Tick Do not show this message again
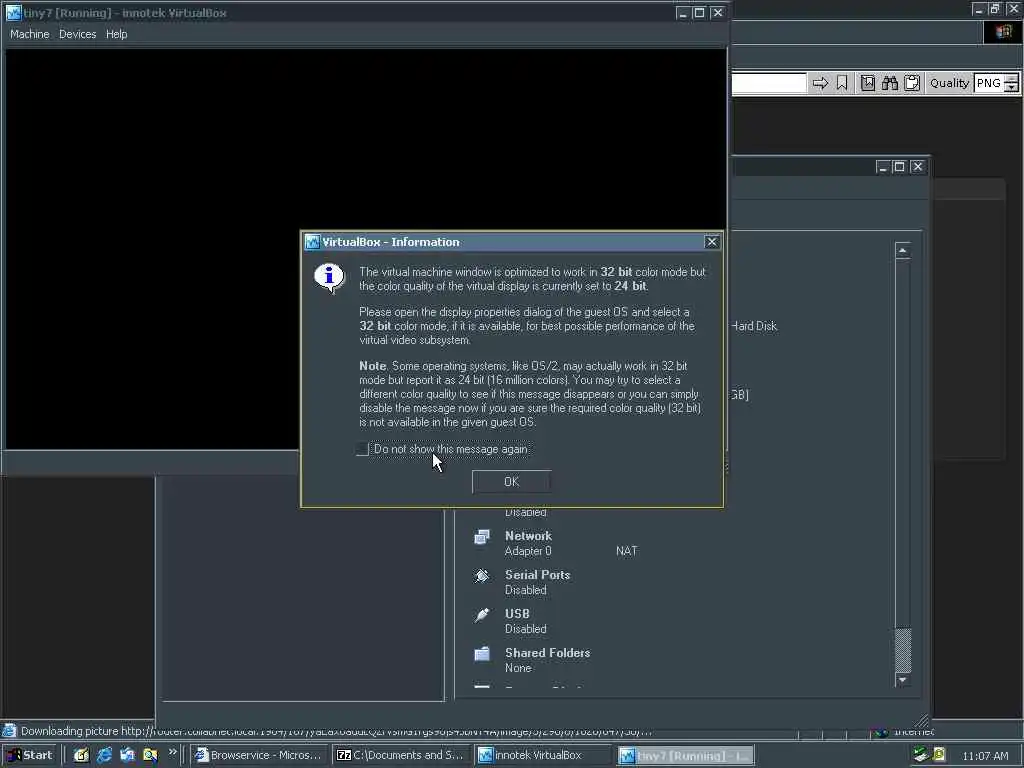1024x768 pixels. click(362, 449)
